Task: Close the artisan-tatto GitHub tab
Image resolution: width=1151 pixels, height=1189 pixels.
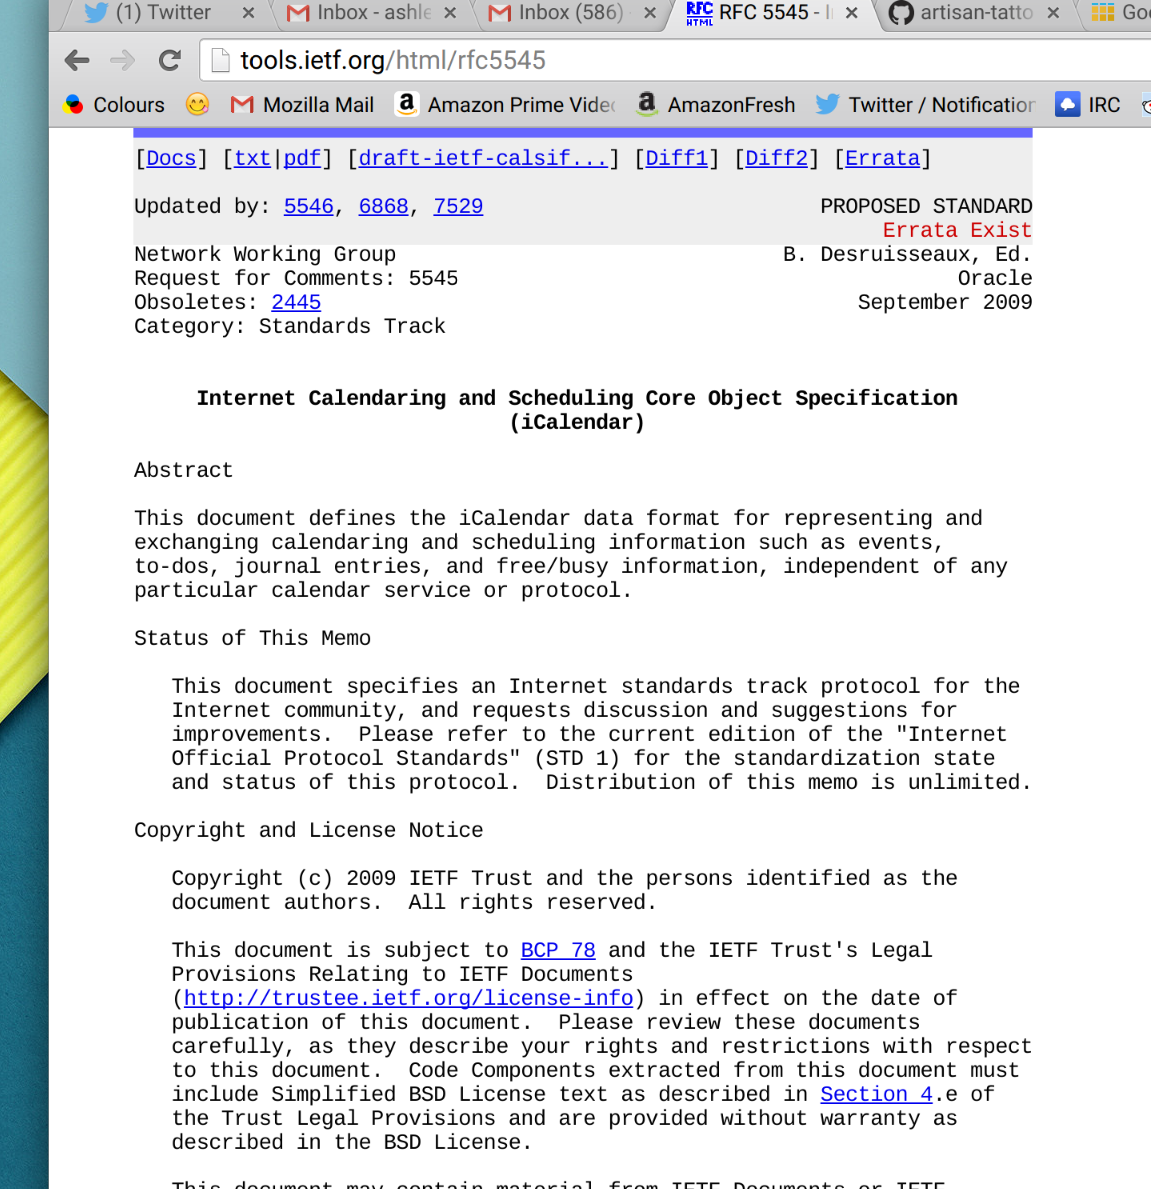Action: pyautogui.click(x=1052, y=13)
